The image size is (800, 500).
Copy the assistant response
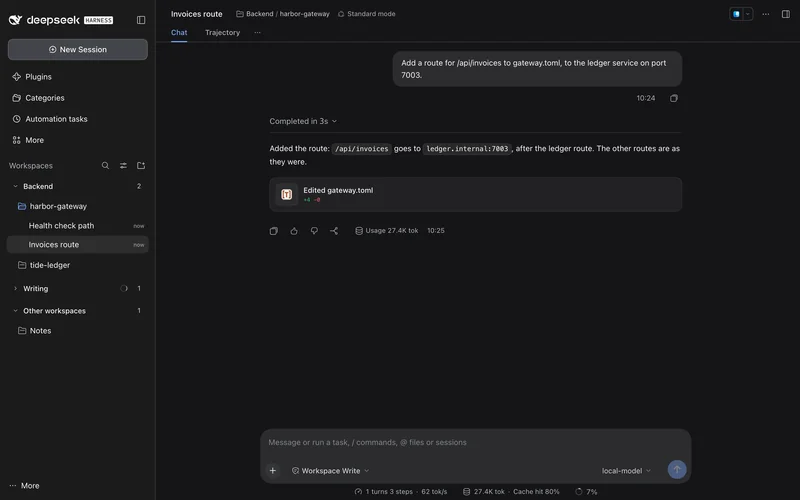click(273, 231)
